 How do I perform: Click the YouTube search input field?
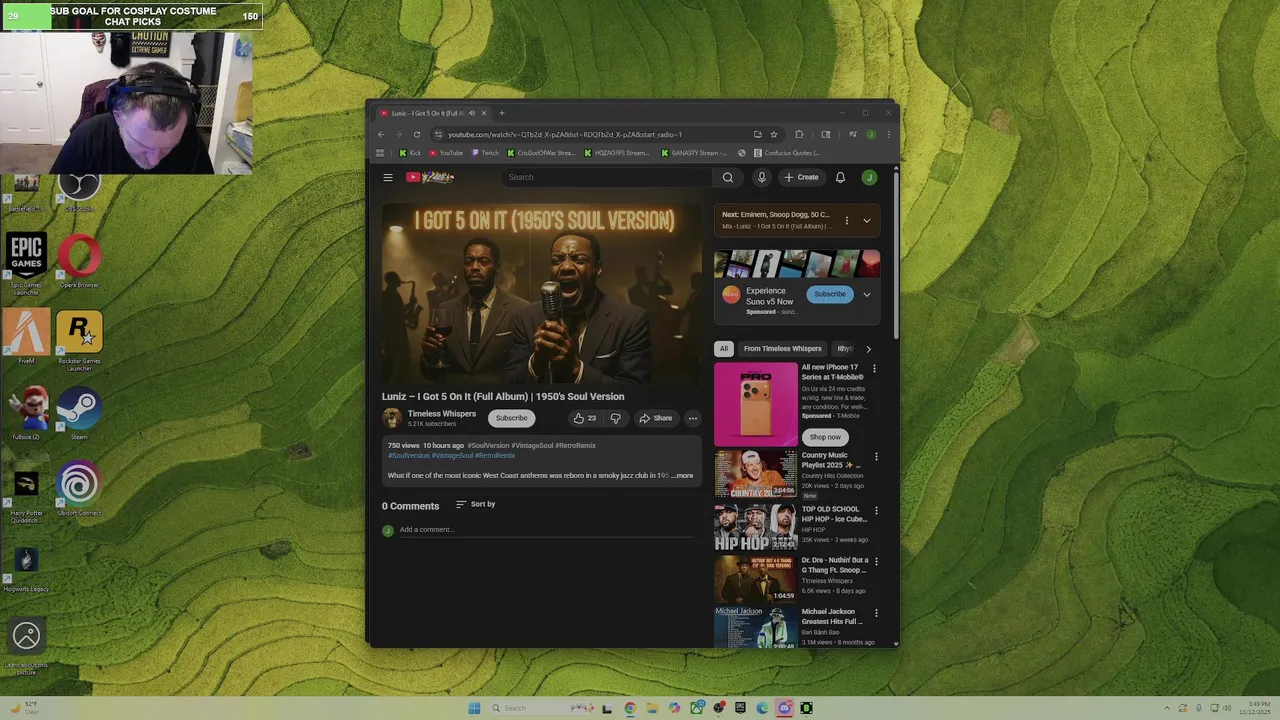point(608,177)
